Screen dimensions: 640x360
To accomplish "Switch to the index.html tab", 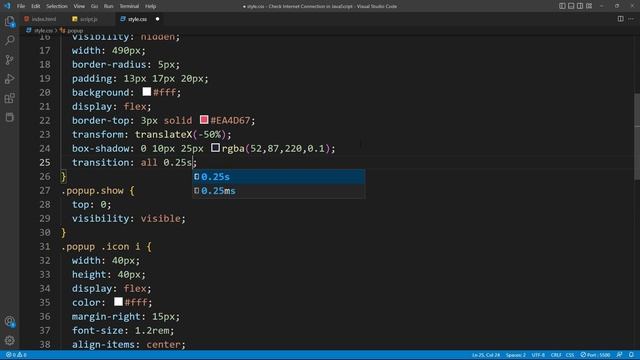I will tap(44, 19).
